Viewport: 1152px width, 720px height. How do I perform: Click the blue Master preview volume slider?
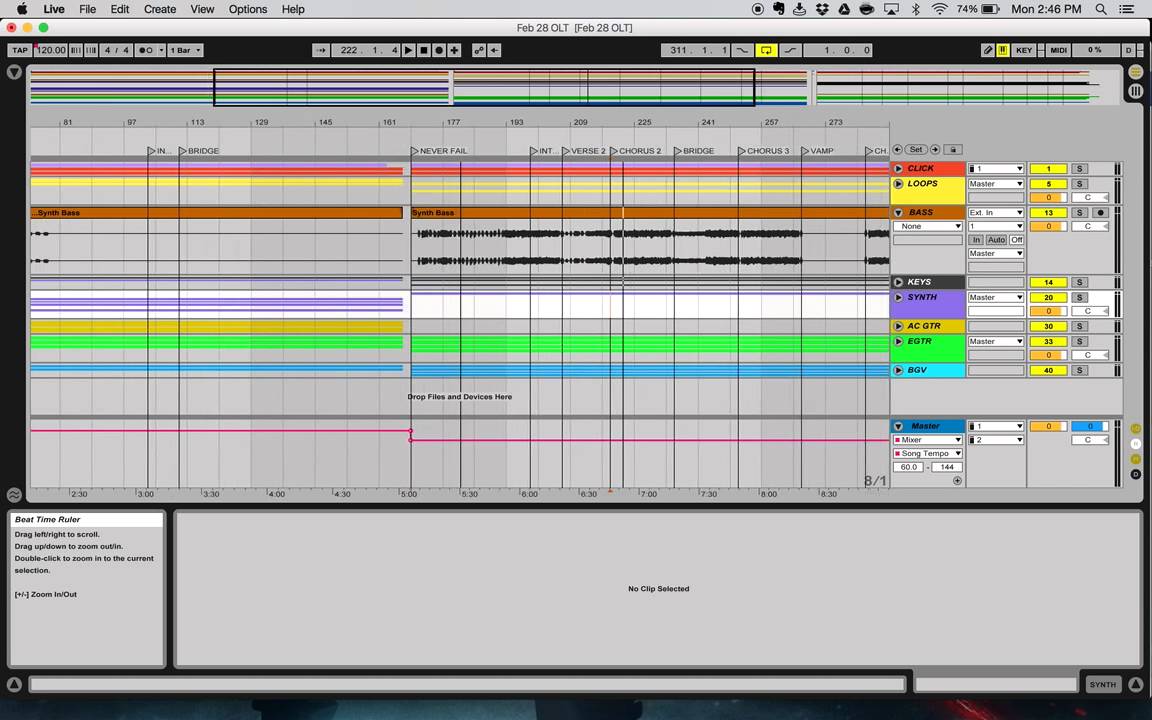[x=1090, y=426]
